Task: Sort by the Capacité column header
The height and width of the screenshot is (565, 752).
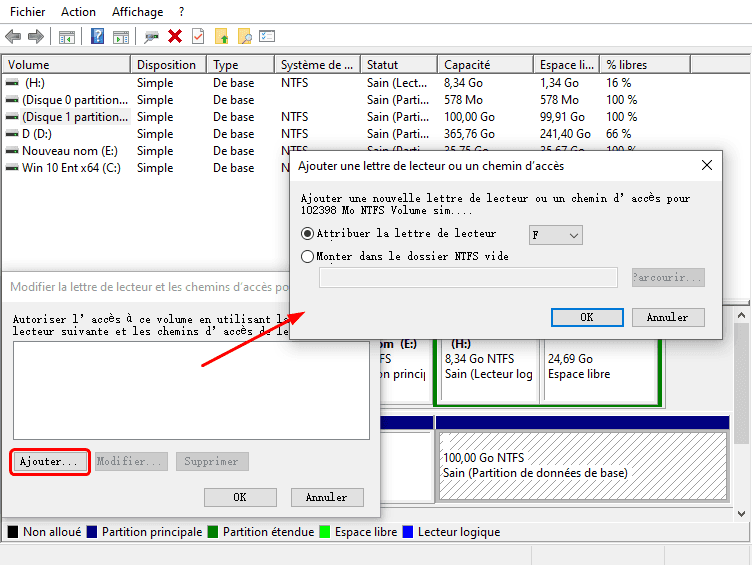Action: click(485, 65)
